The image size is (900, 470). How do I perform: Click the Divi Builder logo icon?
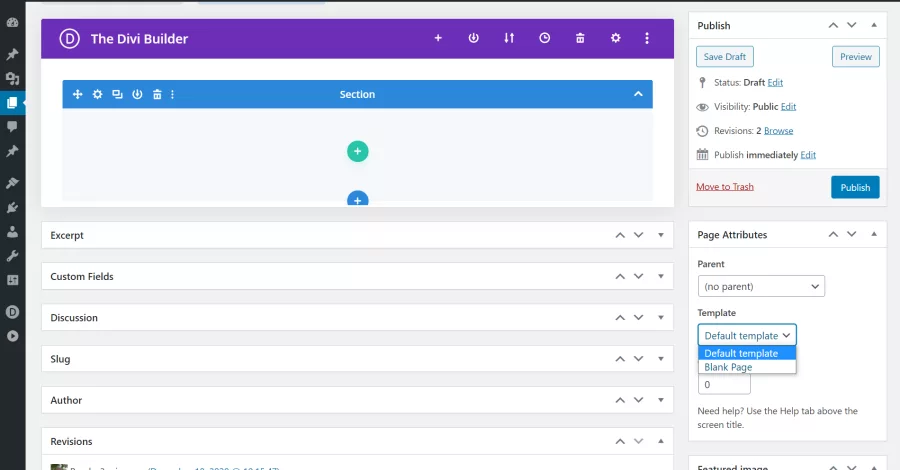click(69, 38)
